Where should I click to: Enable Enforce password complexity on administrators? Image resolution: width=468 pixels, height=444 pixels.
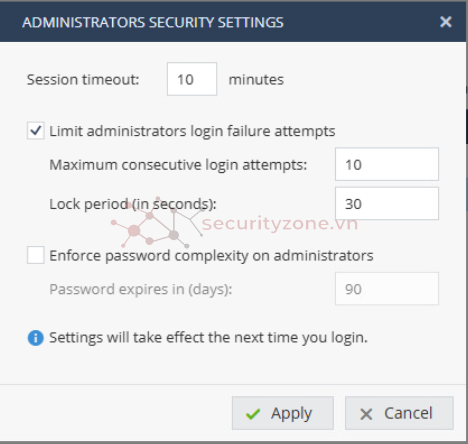(x=36, y=255)
